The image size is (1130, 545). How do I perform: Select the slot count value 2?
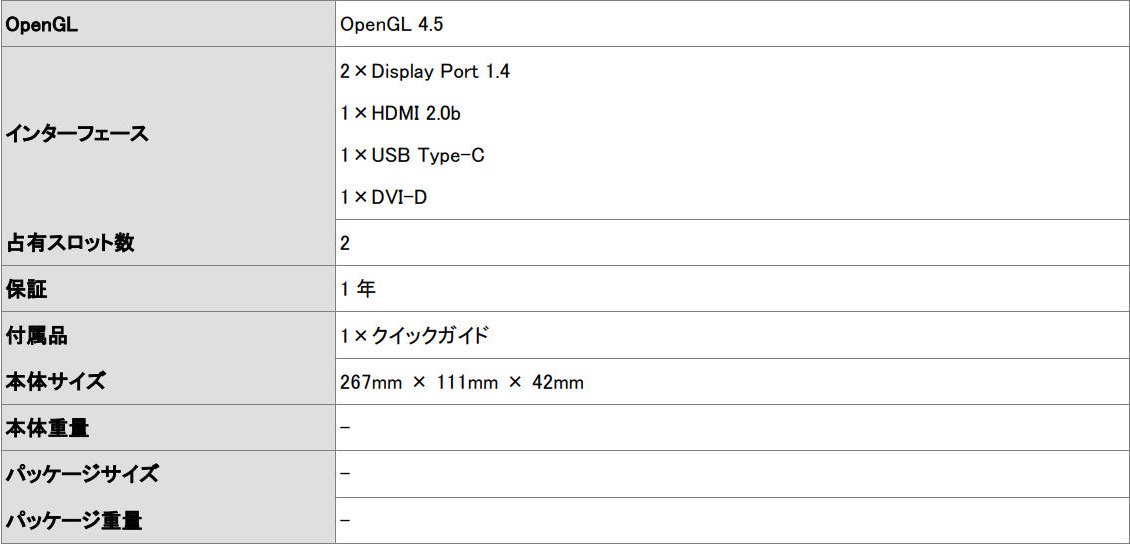click(x=345, y=243)
